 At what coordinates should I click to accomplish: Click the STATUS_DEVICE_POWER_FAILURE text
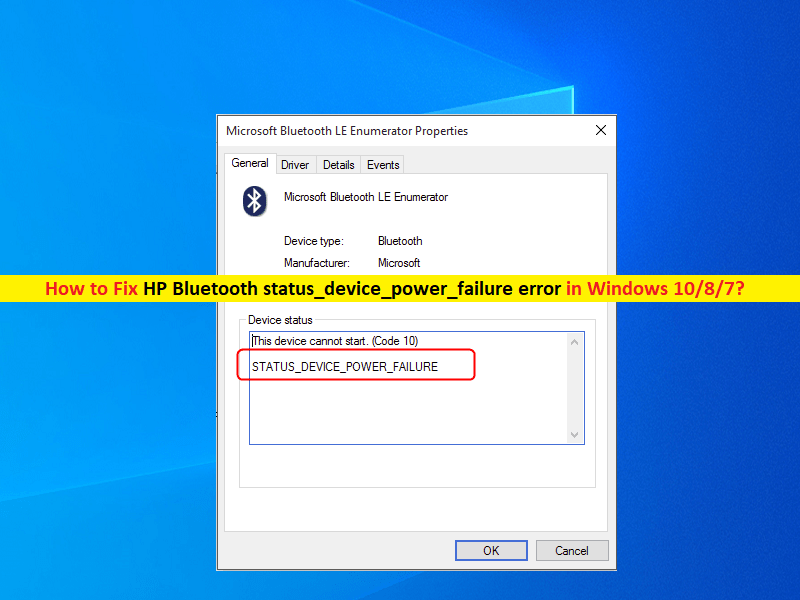pyautogui.click(x=345, y=367)
